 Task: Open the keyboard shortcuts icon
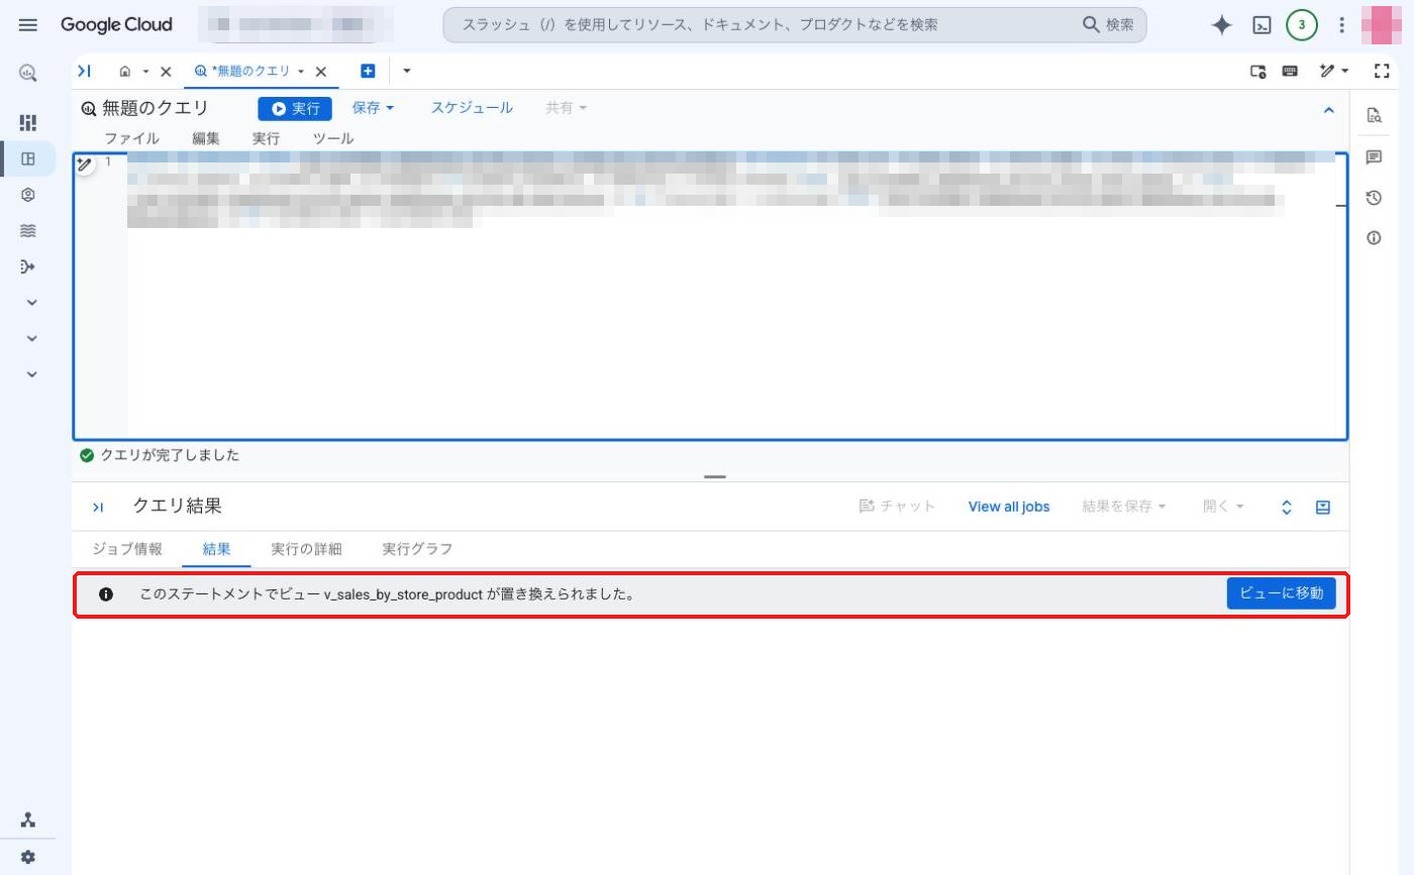(1290, 71)
